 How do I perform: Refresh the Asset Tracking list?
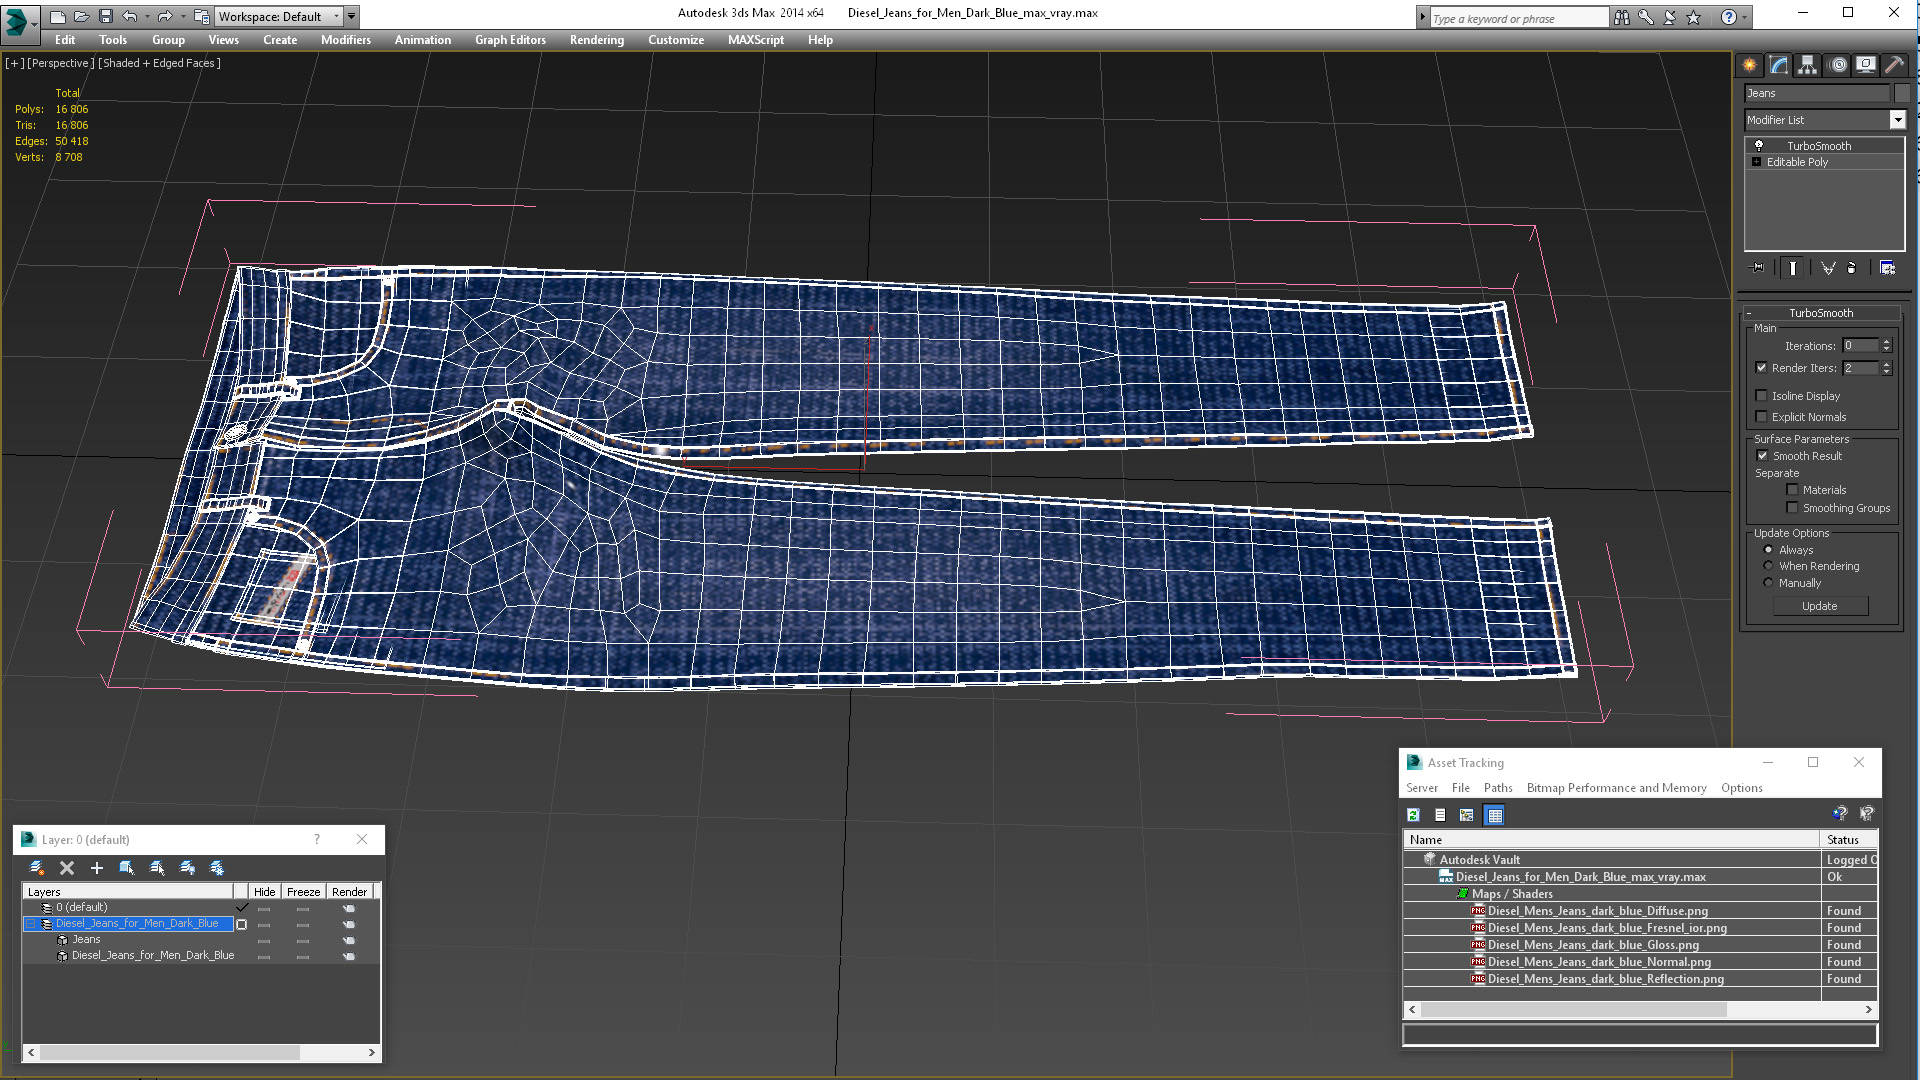point(1413,815)
